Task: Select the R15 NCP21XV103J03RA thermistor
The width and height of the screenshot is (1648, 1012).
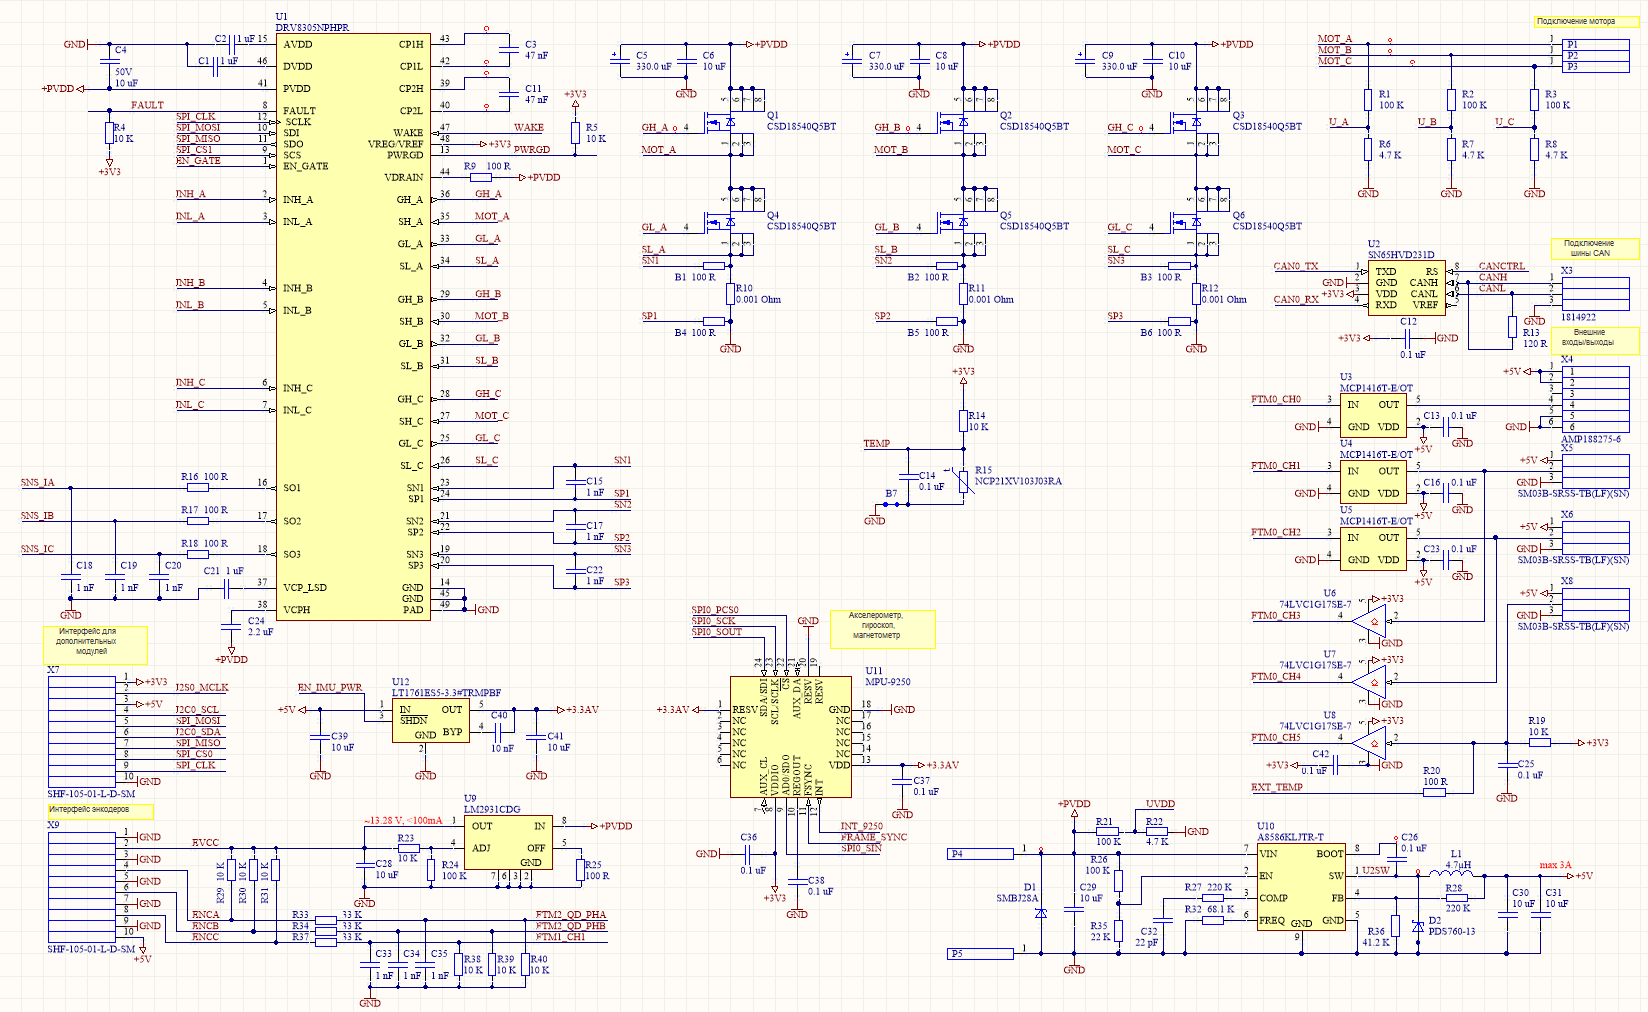Action: (x=962, y=481)
